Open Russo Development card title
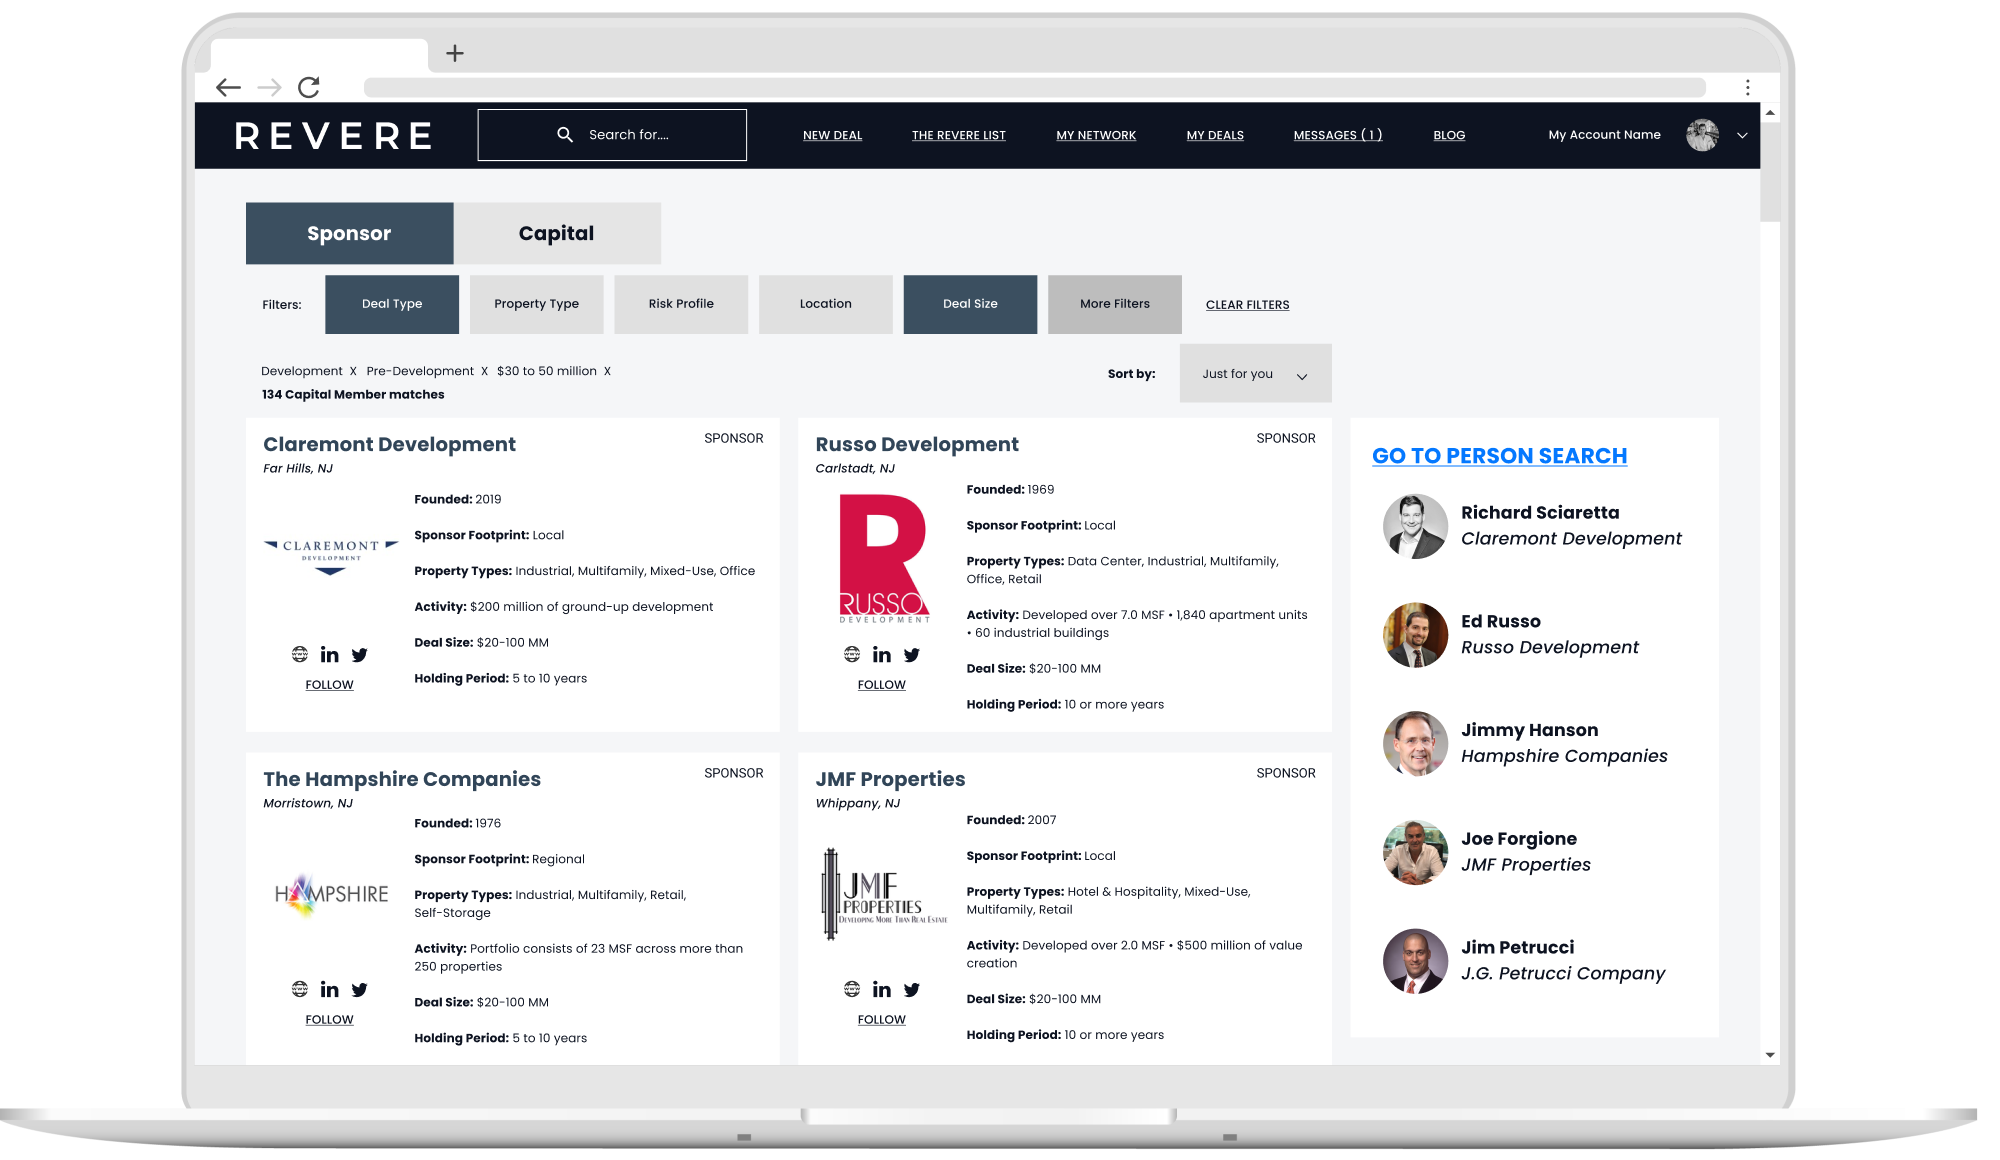 pos(916,444)
